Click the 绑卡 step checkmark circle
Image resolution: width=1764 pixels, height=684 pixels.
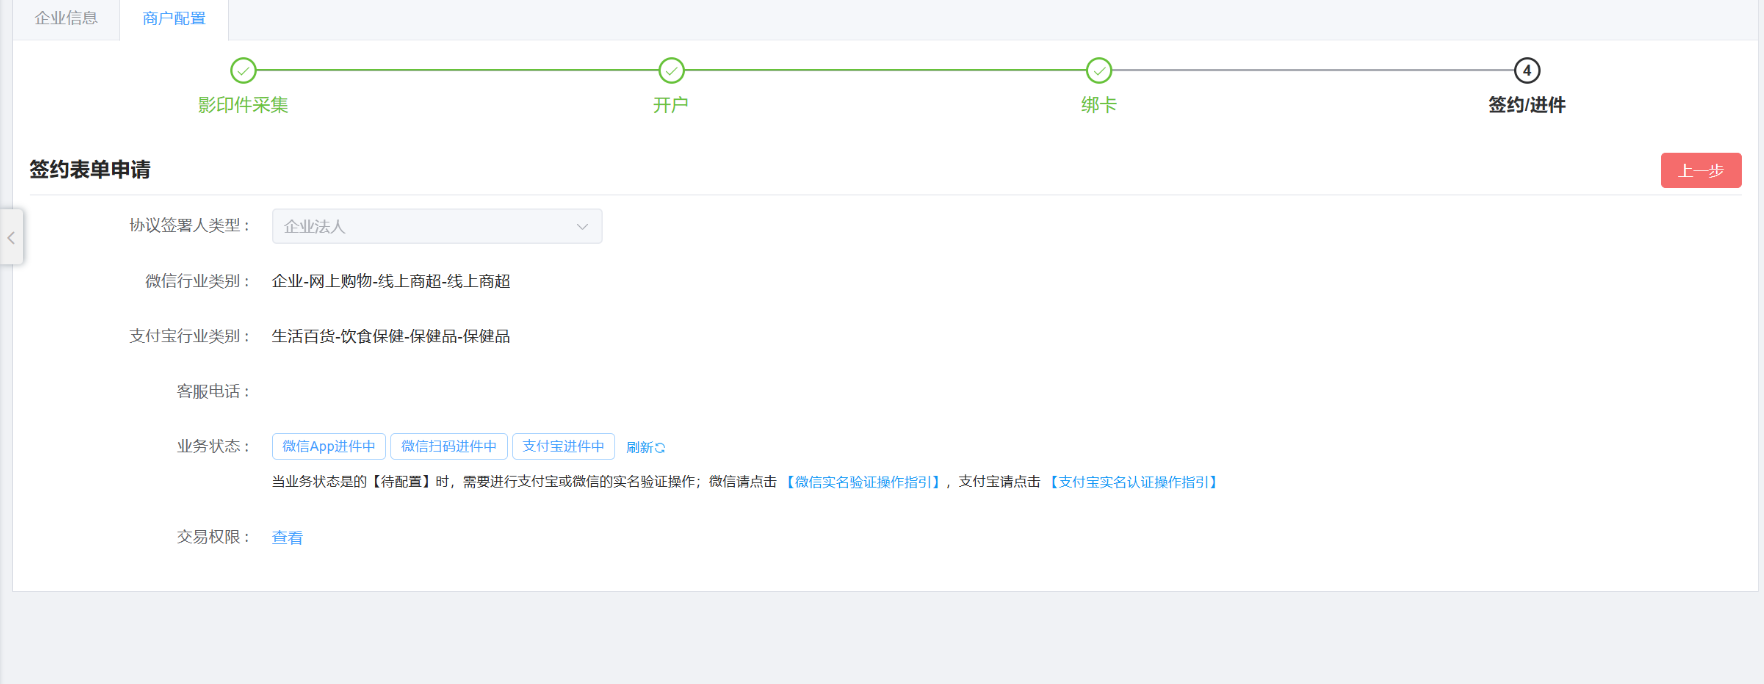(x=1098, y=71)
